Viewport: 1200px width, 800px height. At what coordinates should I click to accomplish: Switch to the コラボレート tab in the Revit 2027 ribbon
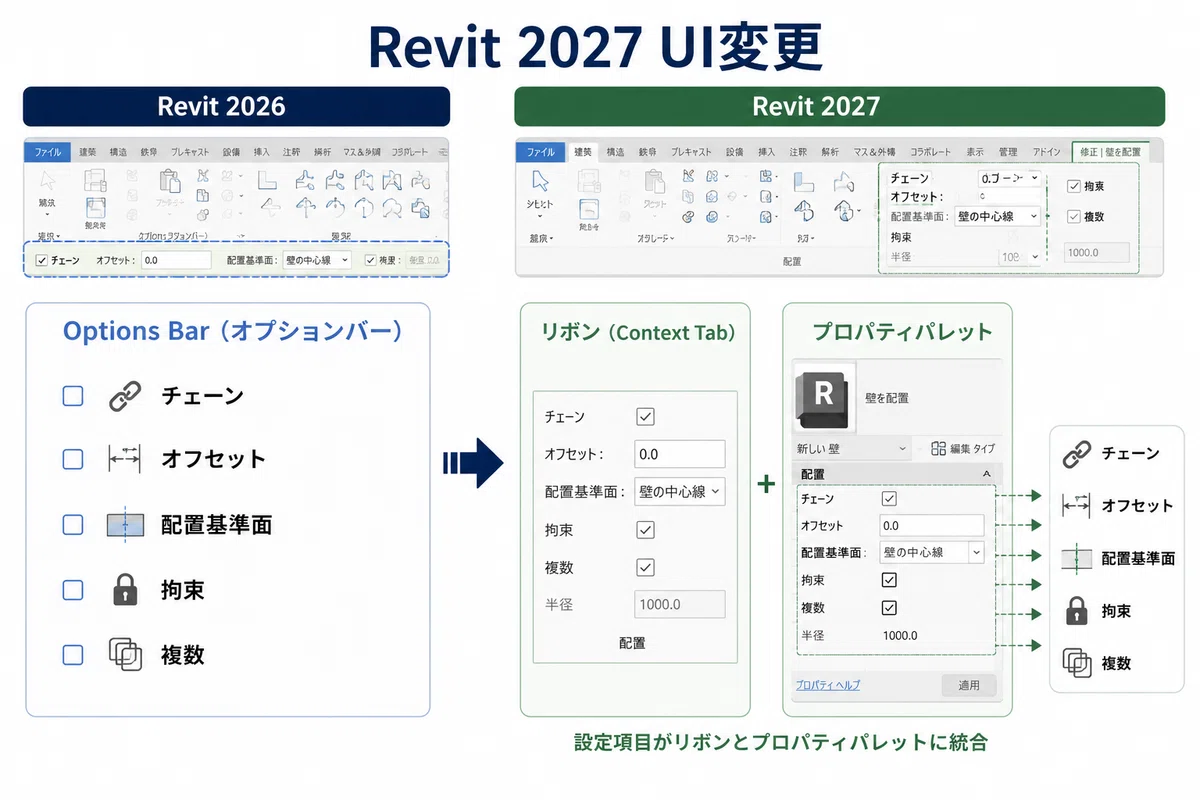coord(930,152)
